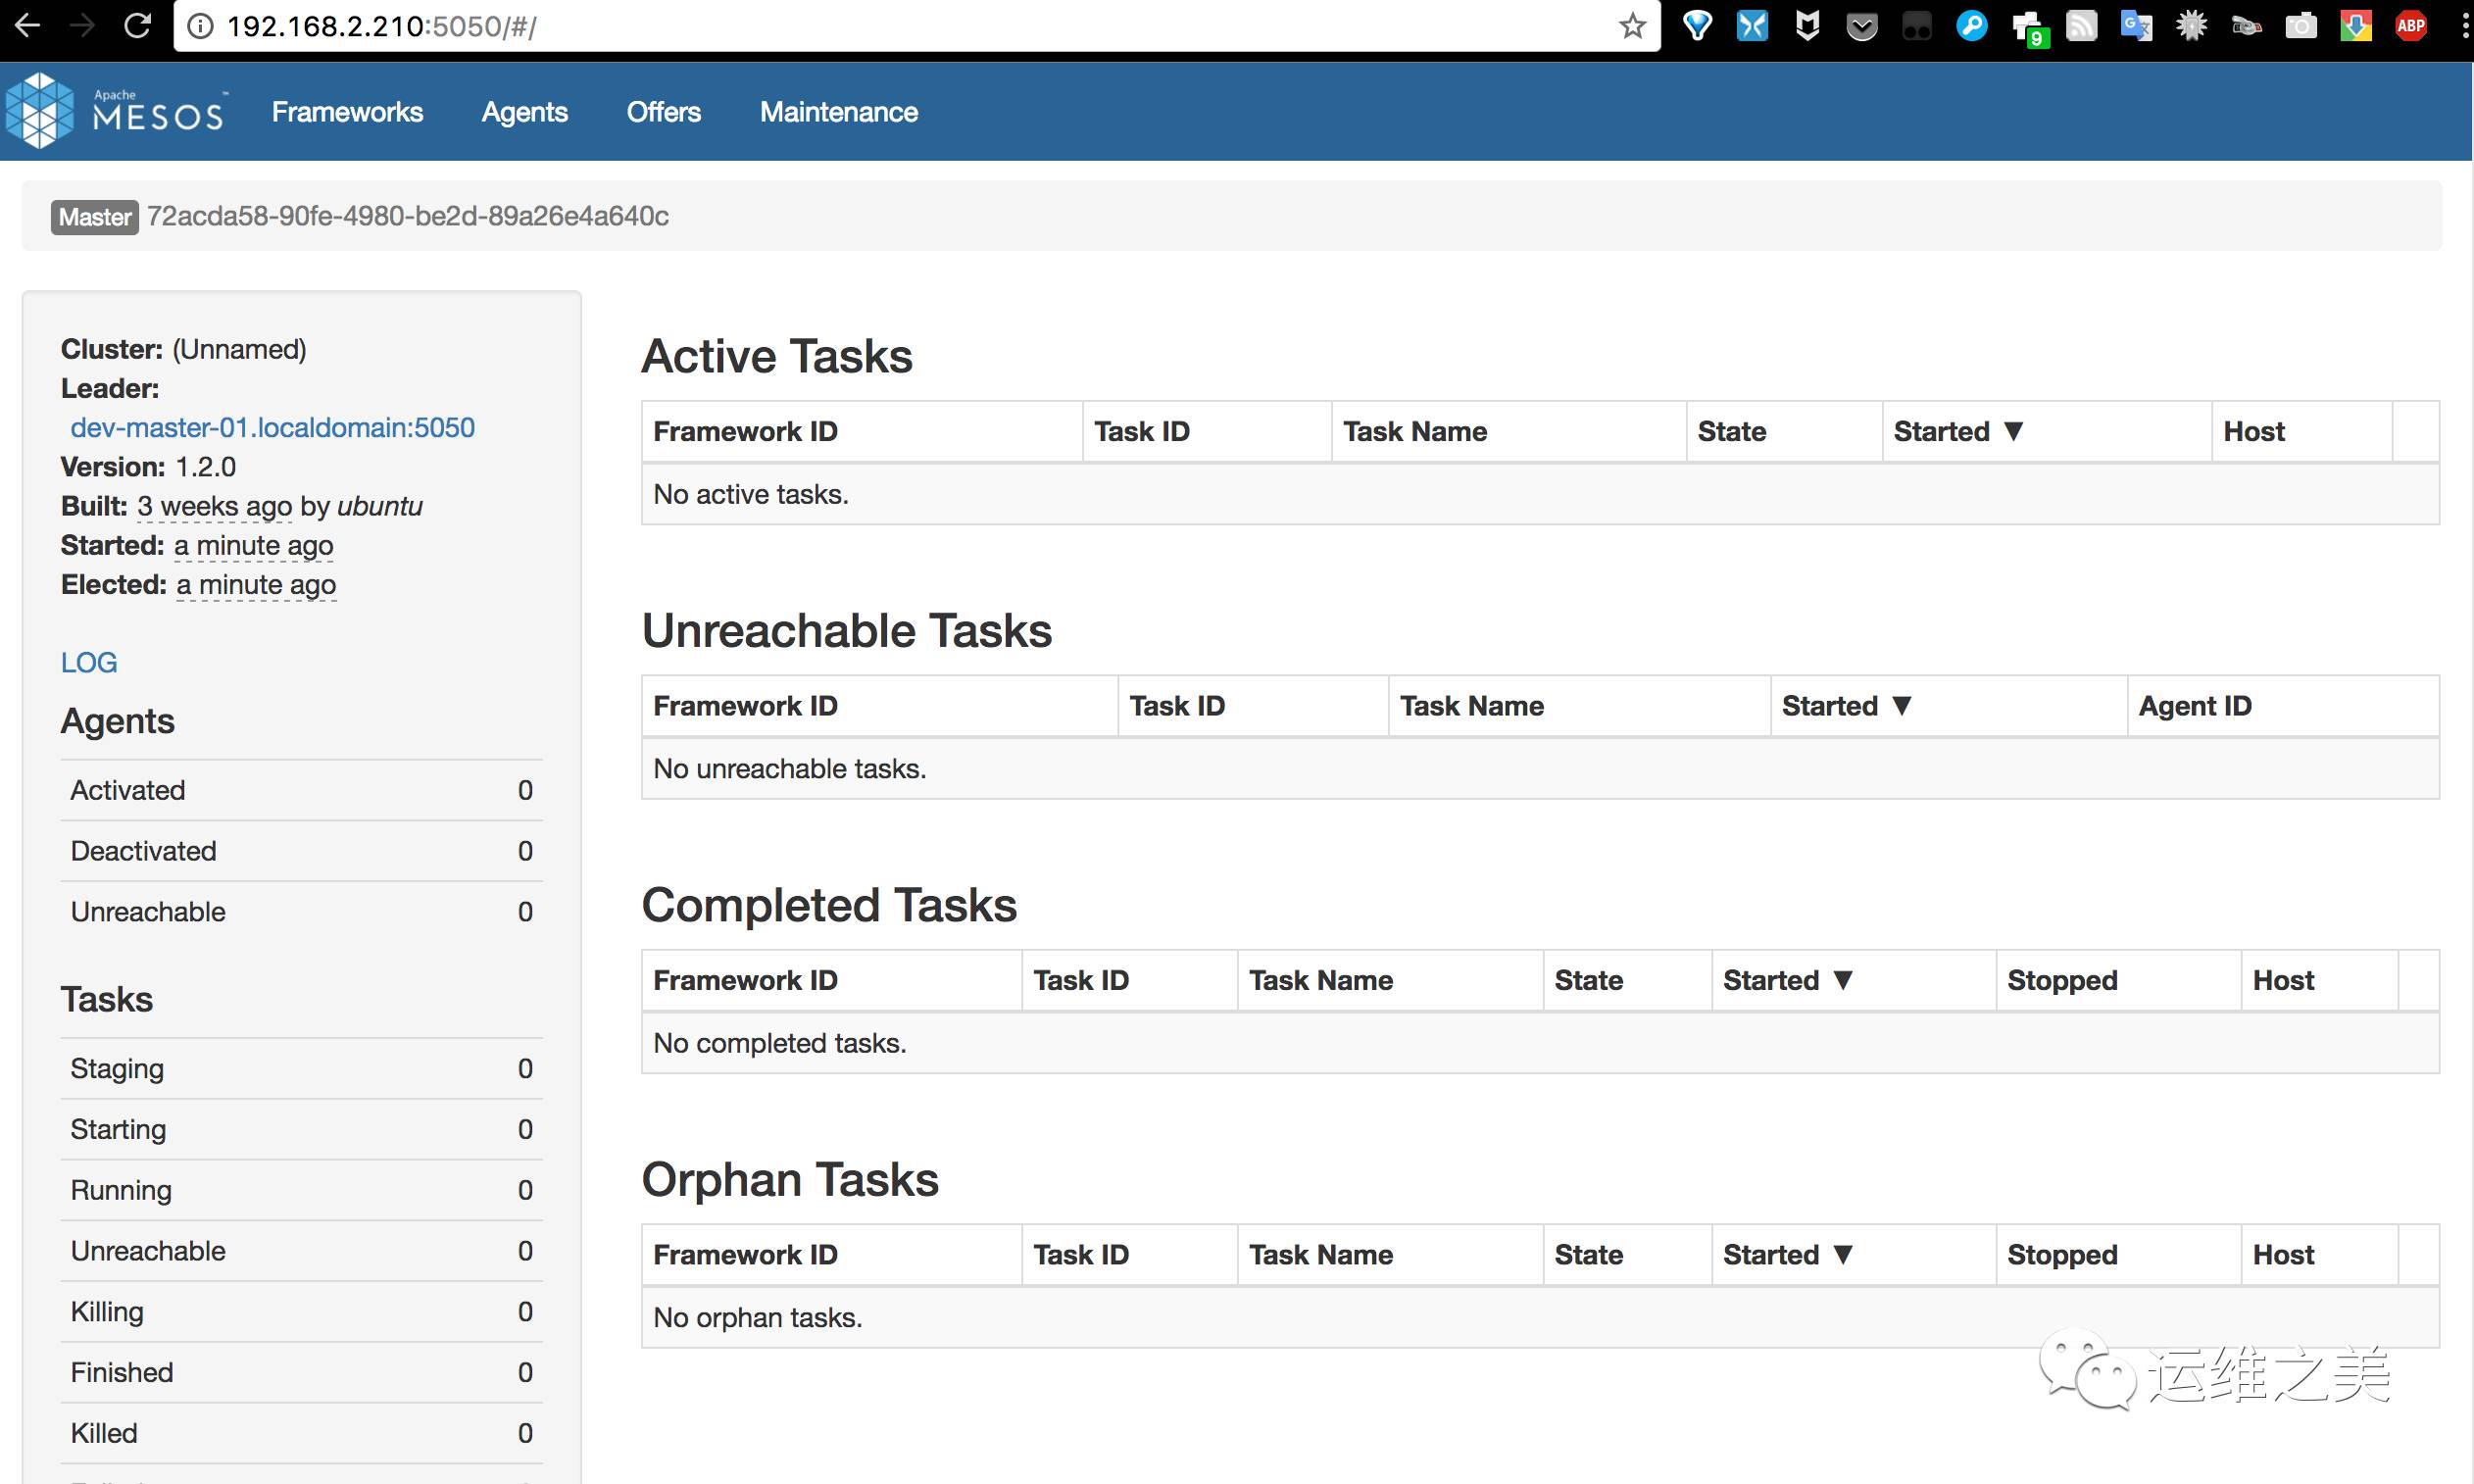Click the Maintenance tab
This screenshot has width=2474, height=1484.
pos(839,110)
